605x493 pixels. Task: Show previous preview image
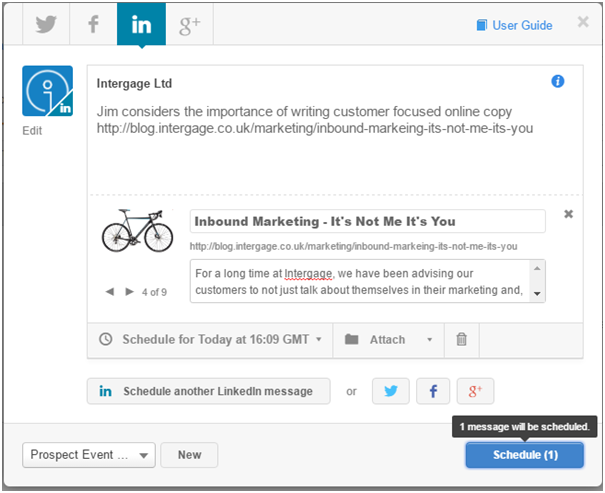pyautogui.click(x=110, y=292)
